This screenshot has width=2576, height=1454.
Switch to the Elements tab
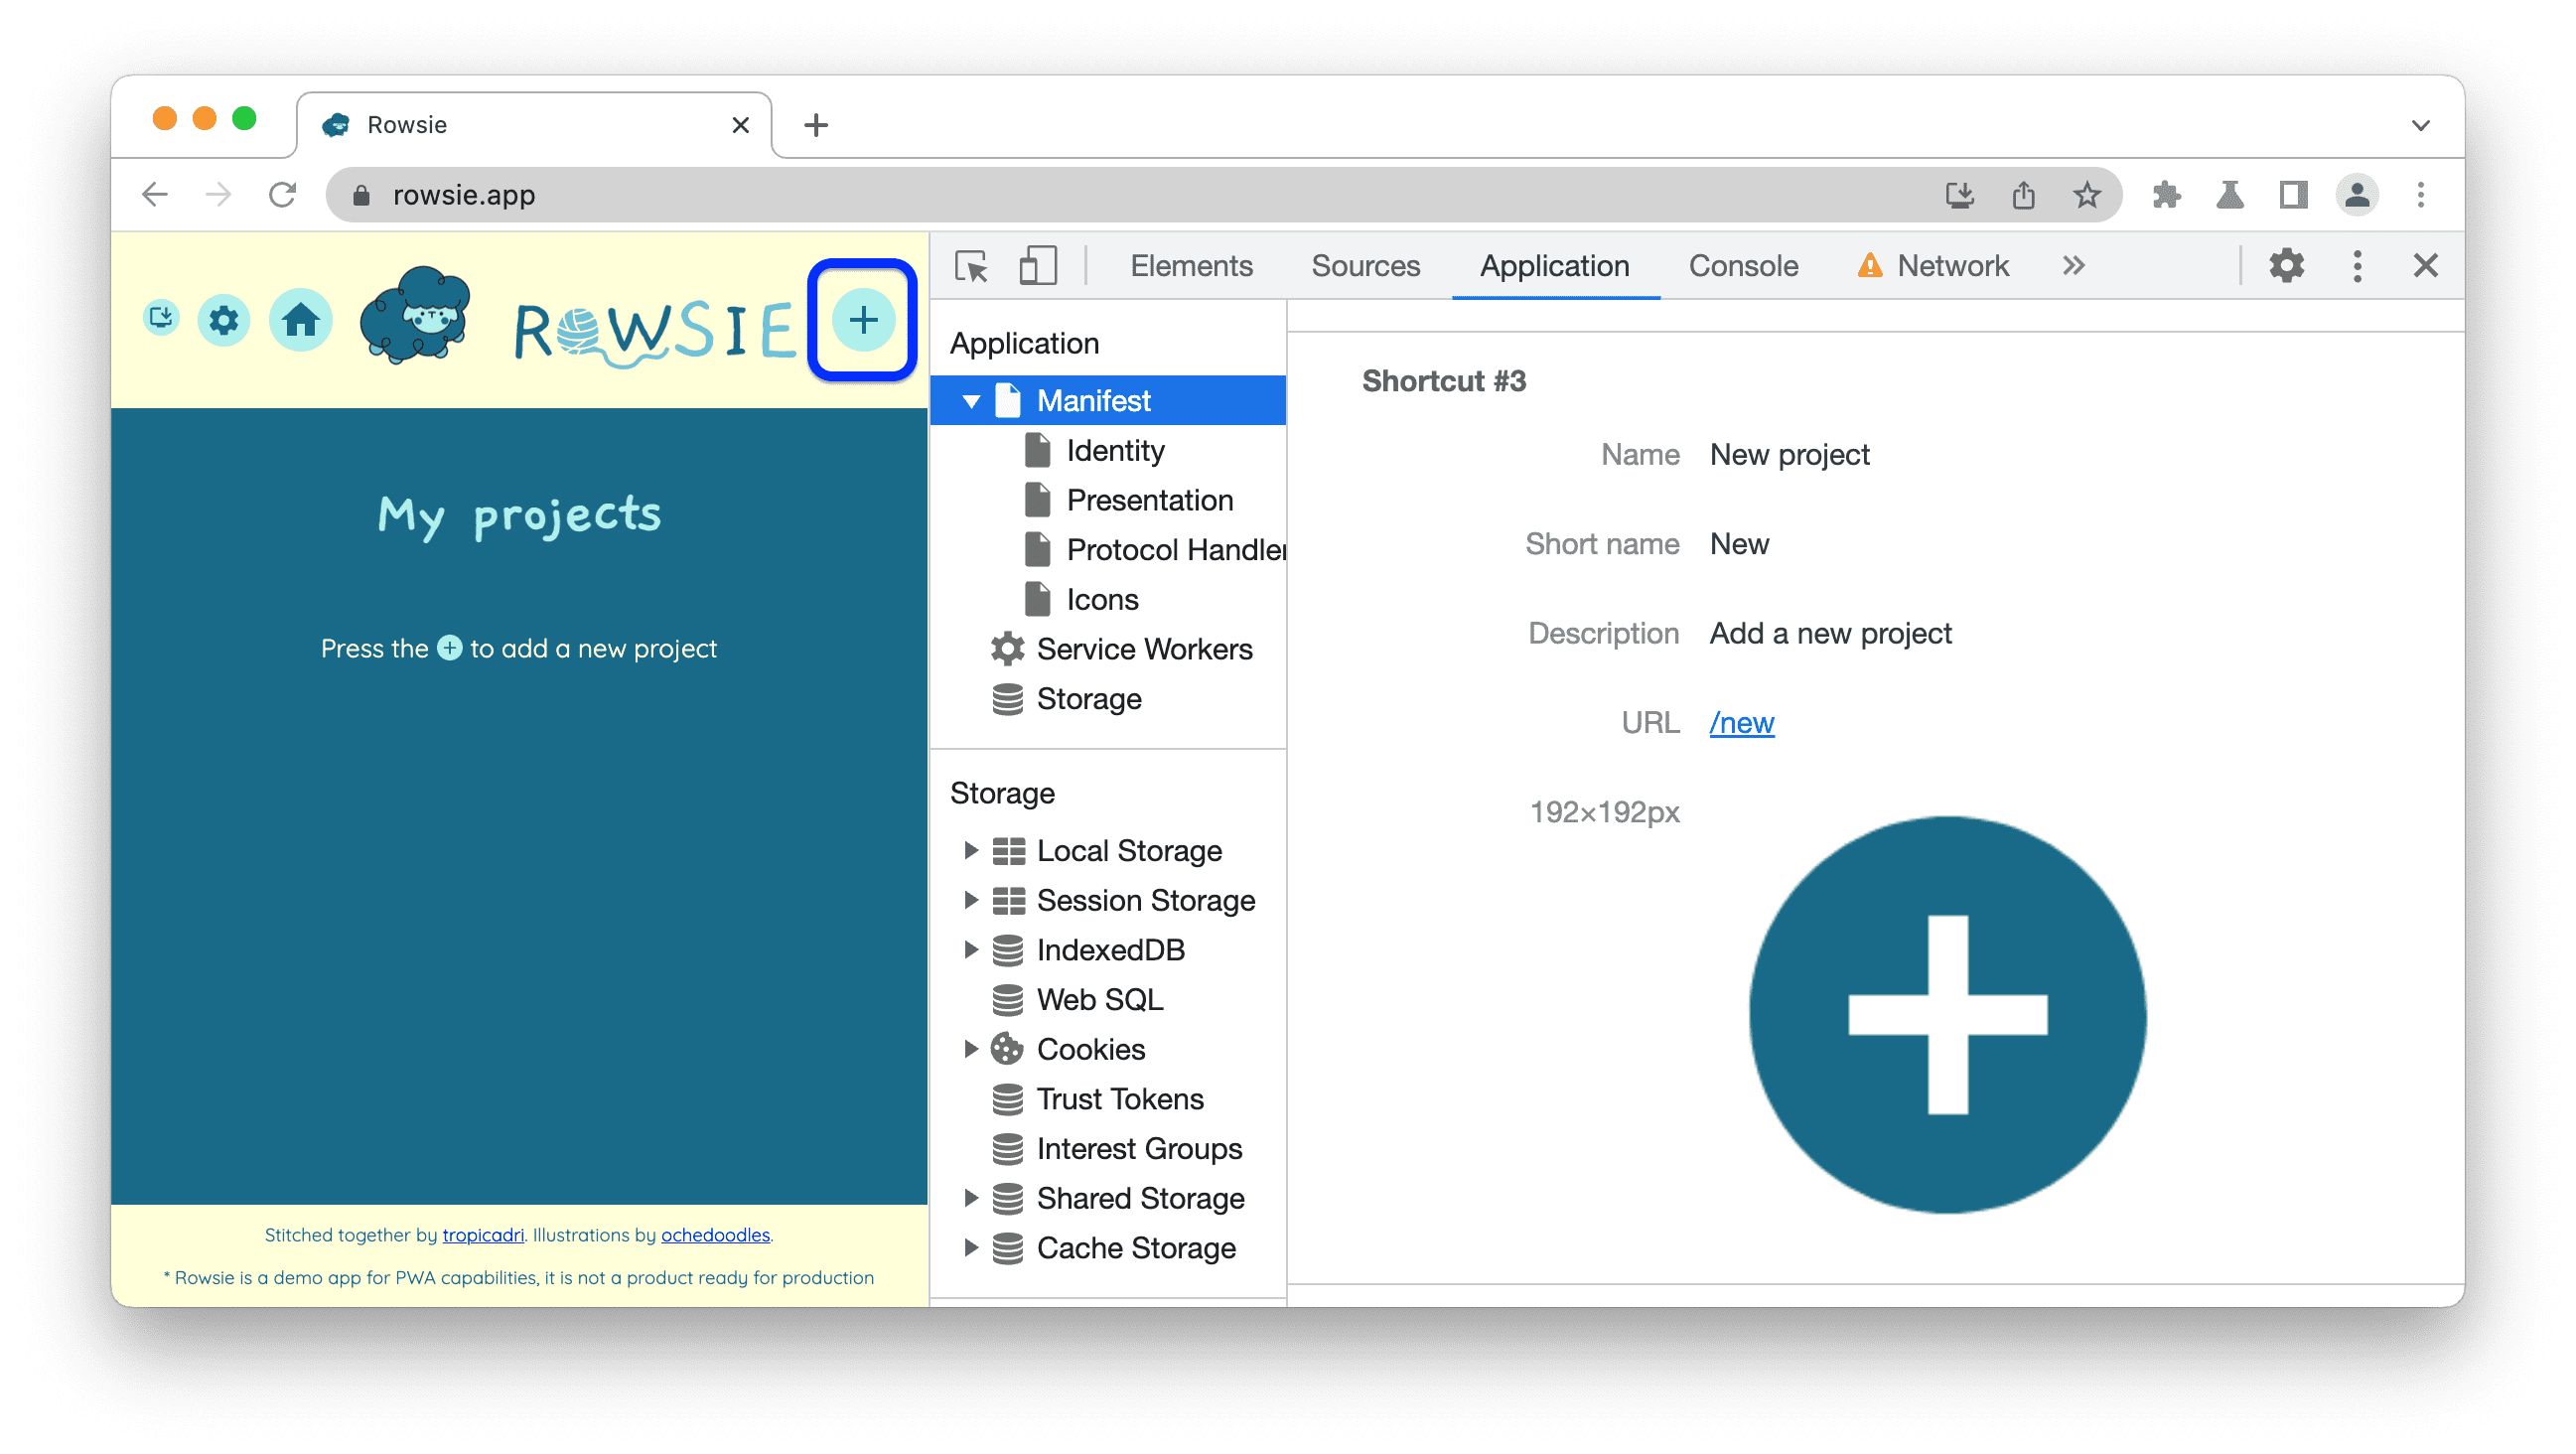1191,263
